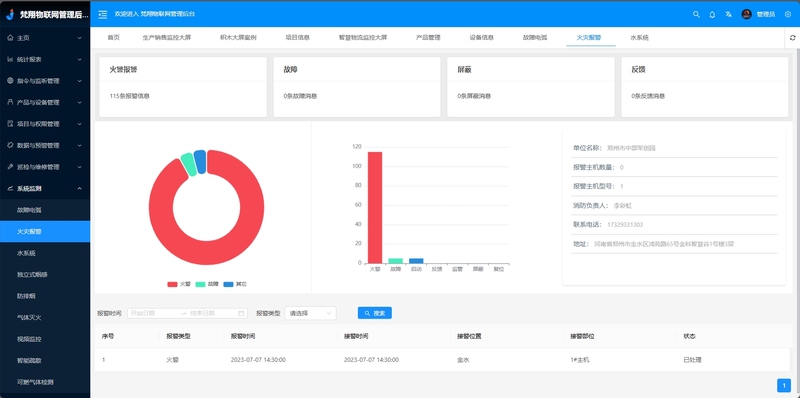Open 故障电弧 in the sidebar submenu
The image size is (800, 398).
coord(45,210)
